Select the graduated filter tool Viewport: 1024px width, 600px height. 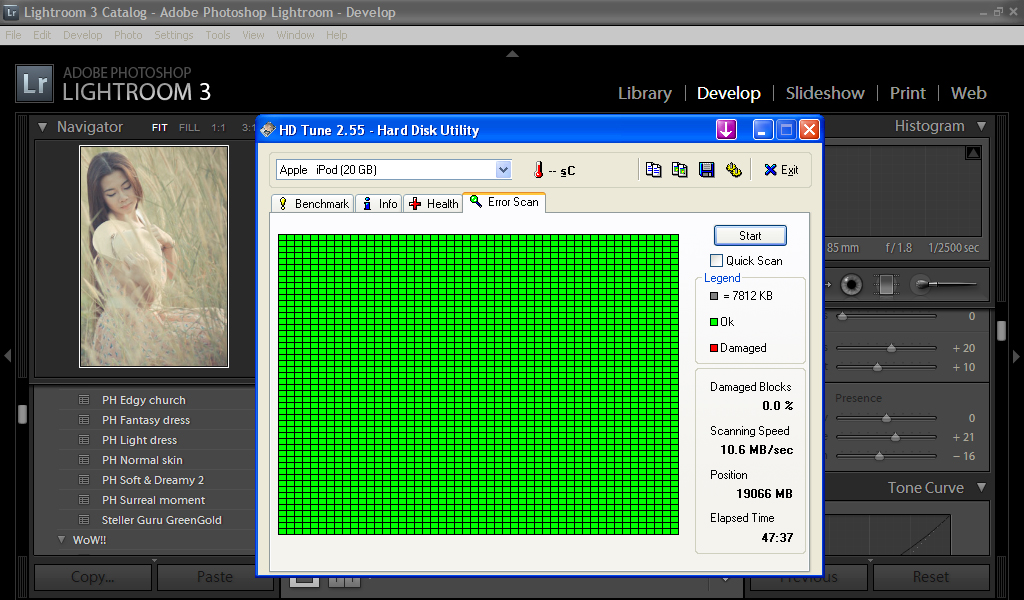tap(886, 284)
